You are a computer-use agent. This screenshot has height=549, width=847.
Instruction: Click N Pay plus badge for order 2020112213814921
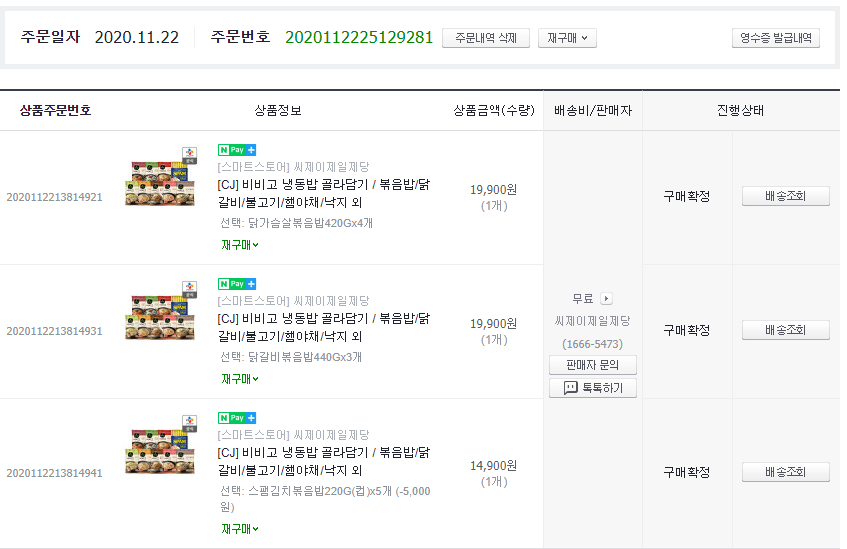237,150
